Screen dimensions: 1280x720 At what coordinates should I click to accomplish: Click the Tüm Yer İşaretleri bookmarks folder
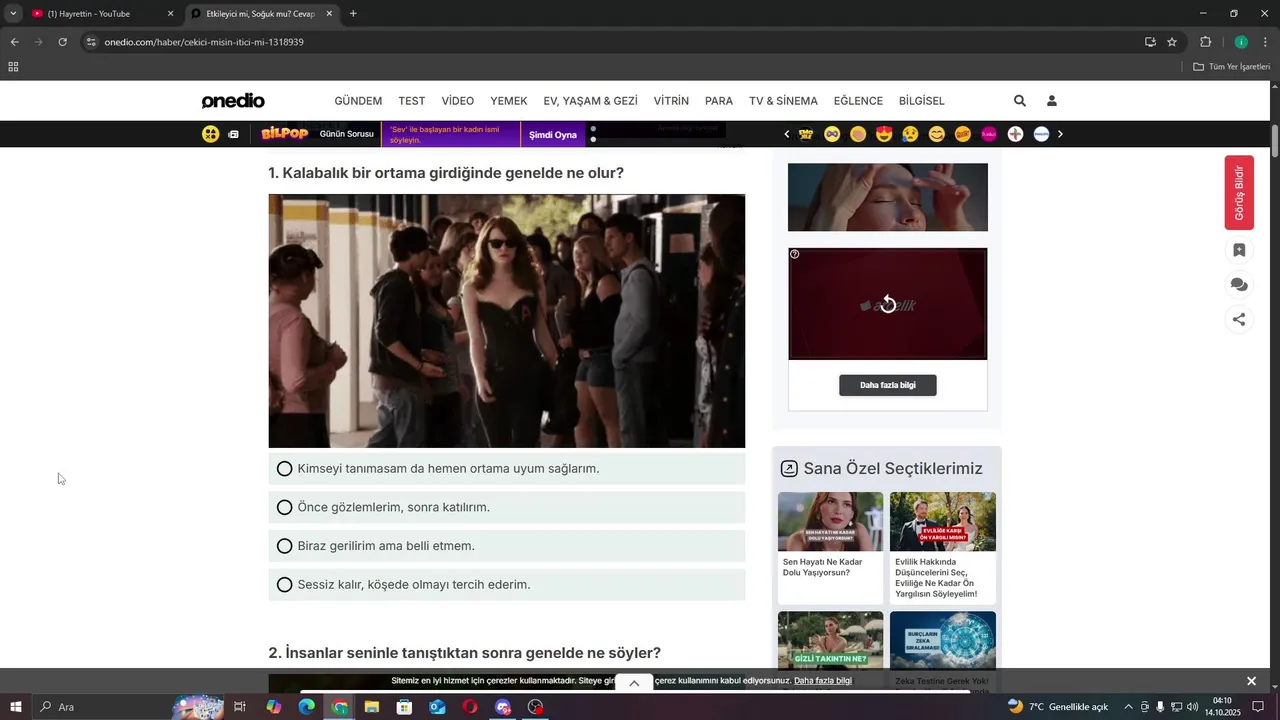[x=1232, y=67]
